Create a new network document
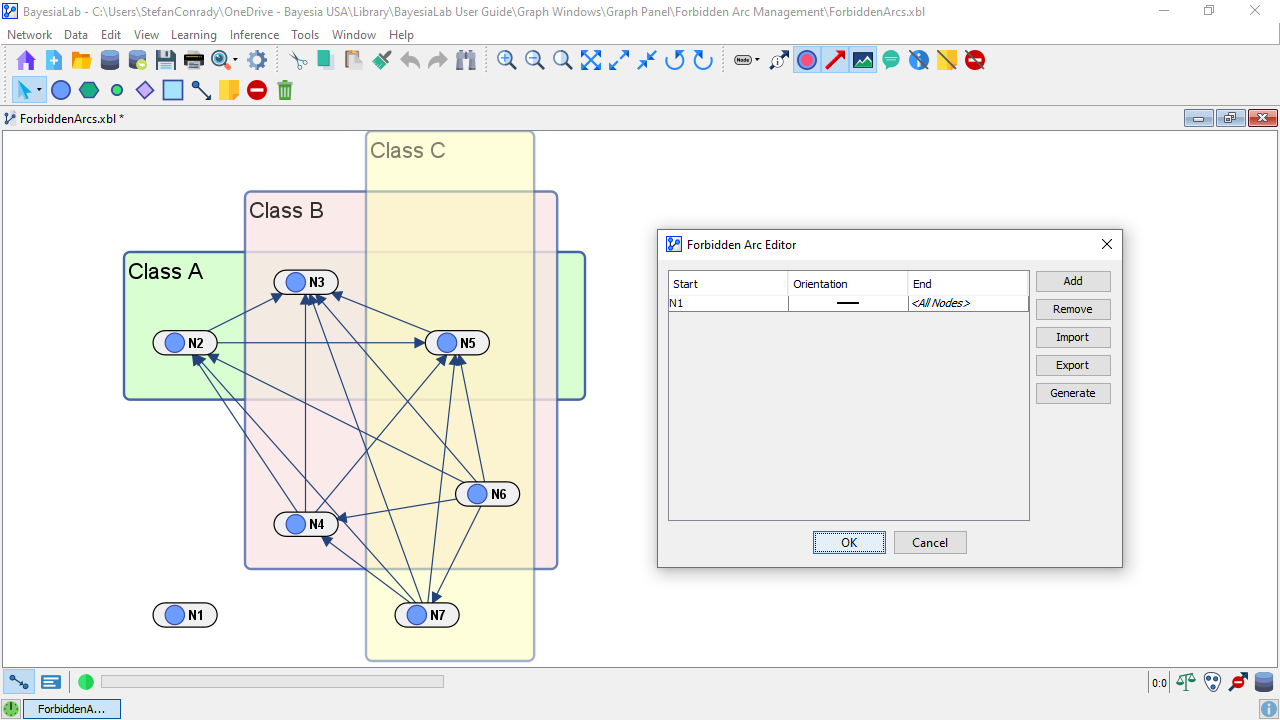The image size is (1280, 720). (x=54, y=60)
